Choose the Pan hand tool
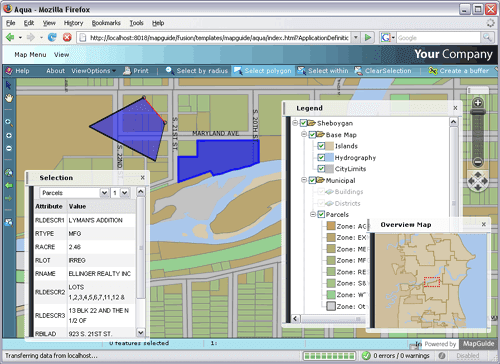This screenshot has width=500, height=364. [9, 98]
